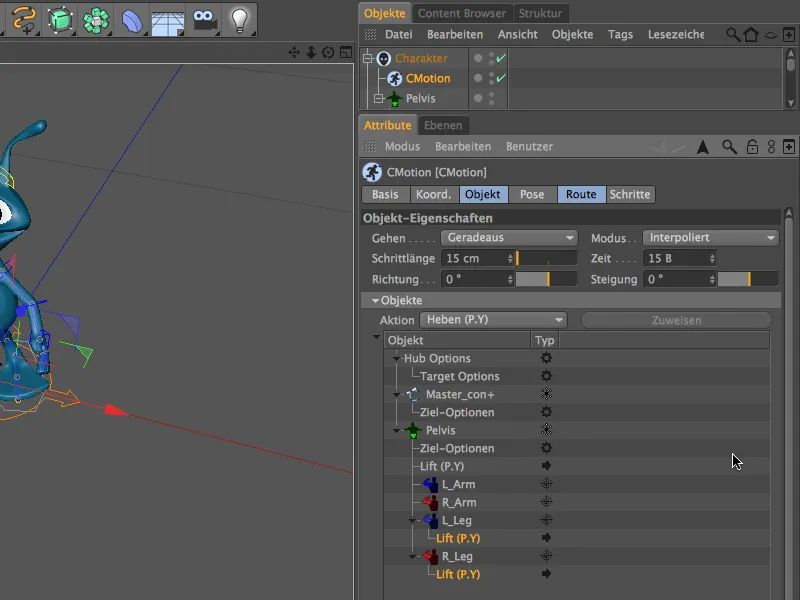This screenshot has height=600, width=800.
Task: Toggle the CMotion enable checkmark
Action: pos(501,78)
